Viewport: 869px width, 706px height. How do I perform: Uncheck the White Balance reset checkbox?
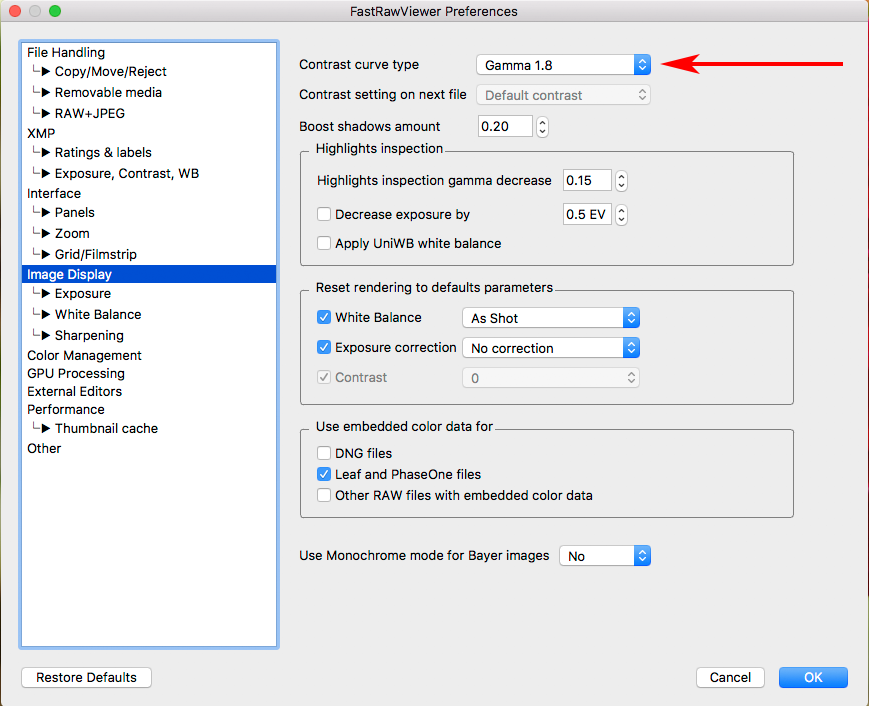click(x=324, y=318)
